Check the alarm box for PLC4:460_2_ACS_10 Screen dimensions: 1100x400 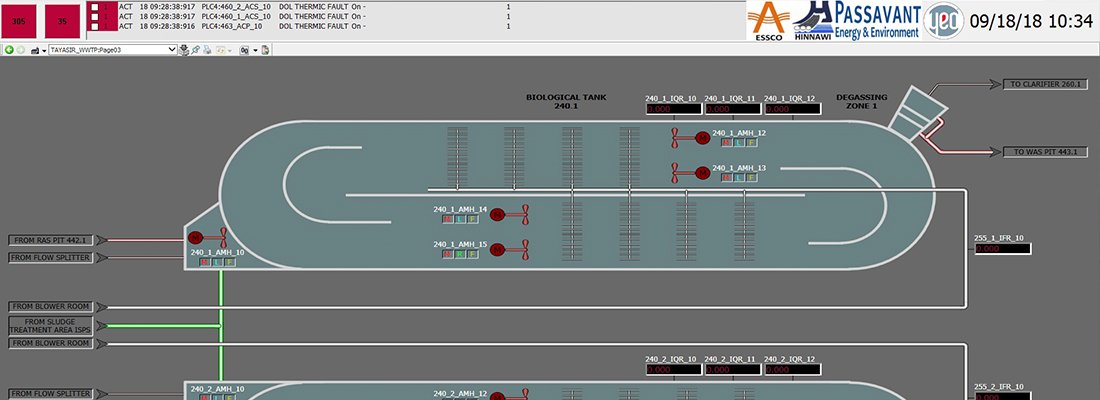click(94, 6)
